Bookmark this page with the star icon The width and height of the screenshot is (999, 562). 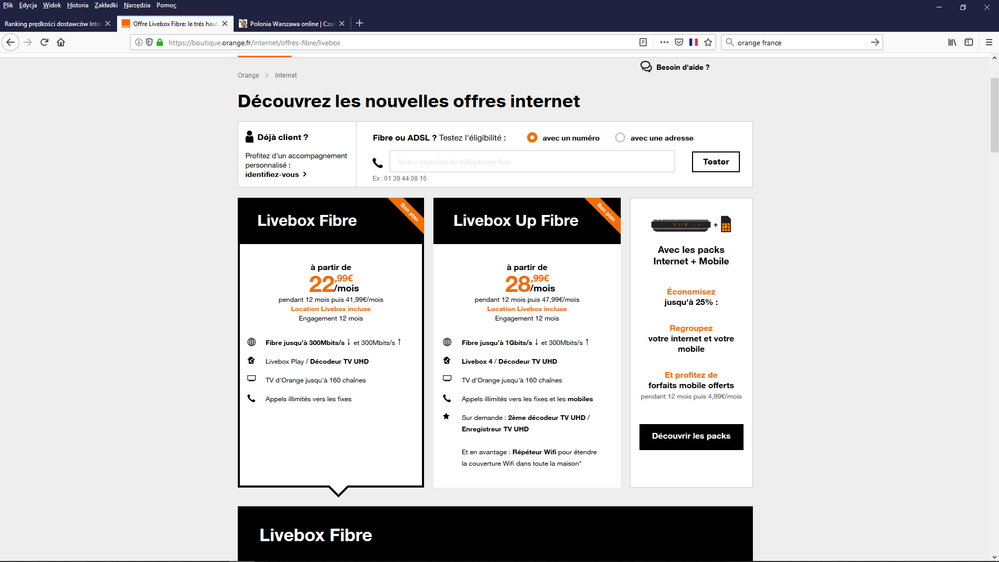[708, 43]
